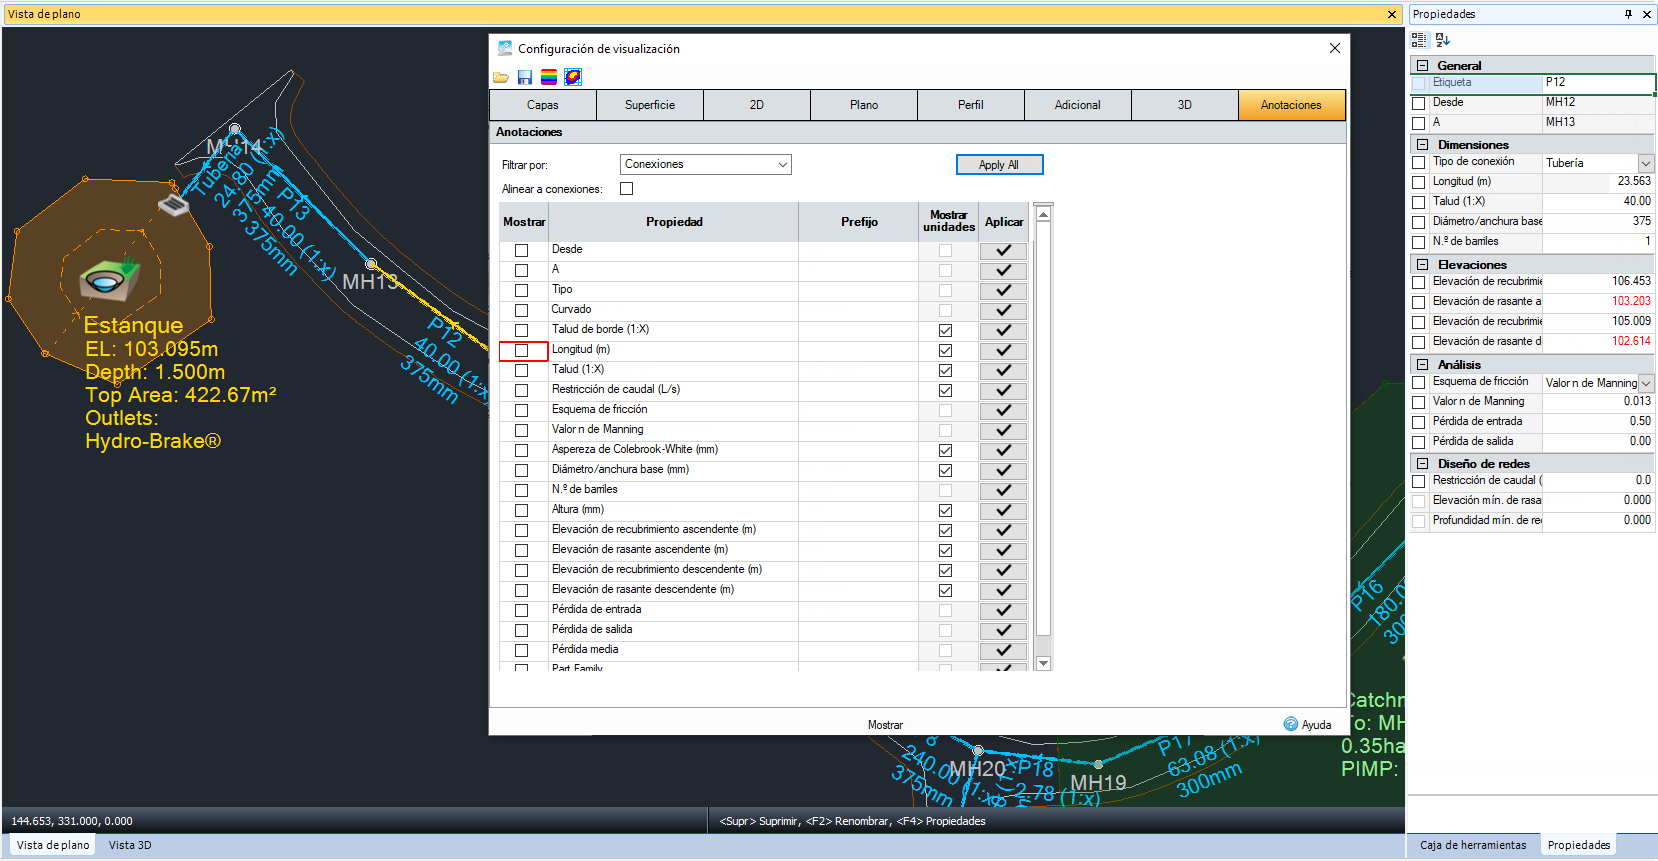The height and width of the screenshot is (861, 1658).
Task: Save display settings with floppy disk icon
Action: 525,77
